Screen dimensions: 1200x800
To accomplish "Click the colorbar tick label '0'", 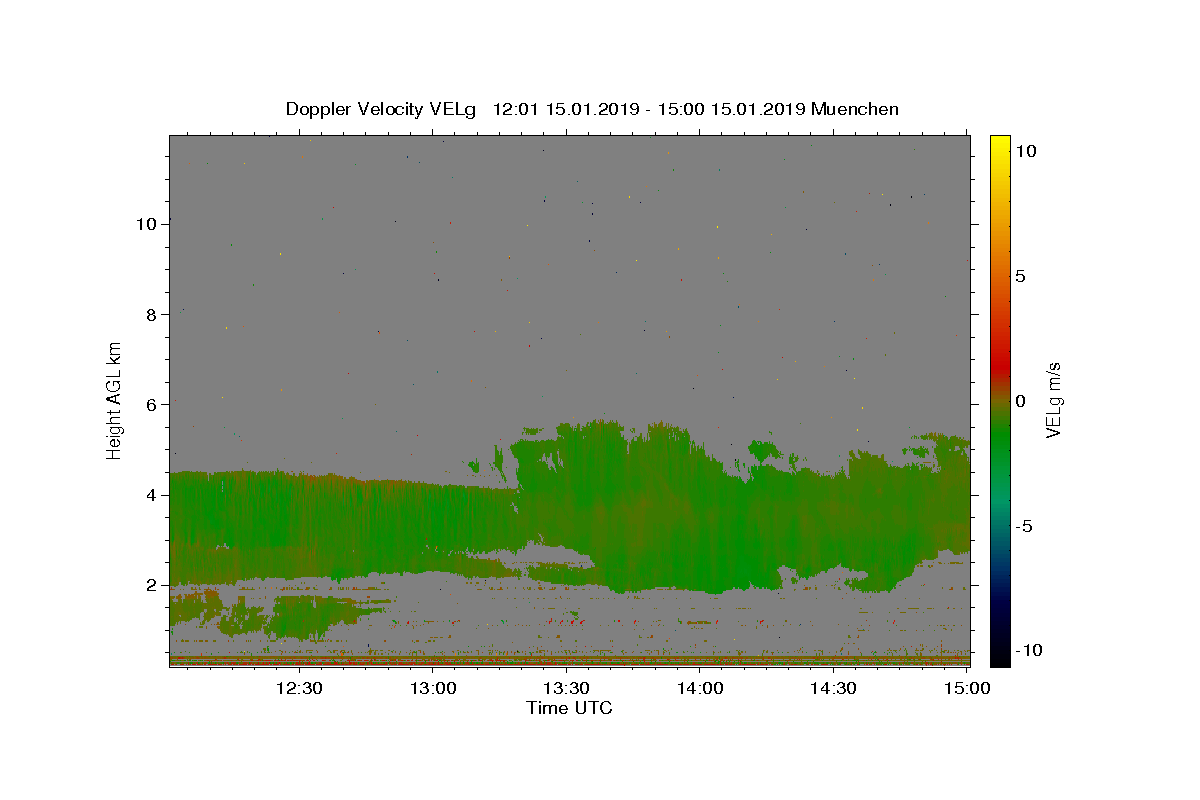I will pyautogui.click(x=1019, y=401).
